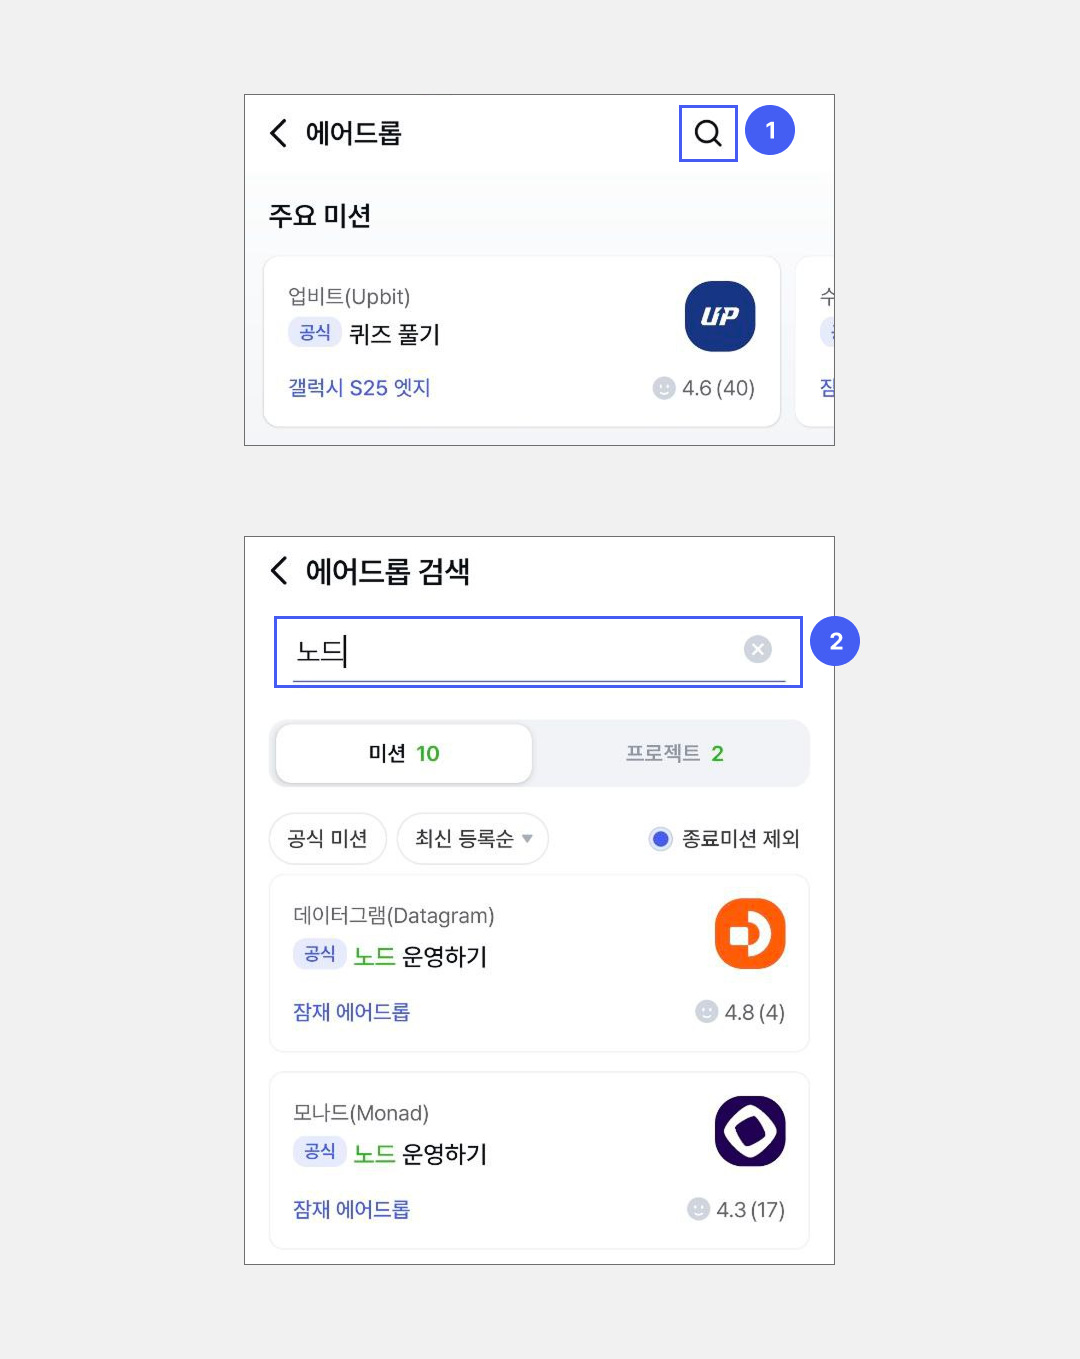Tap the Datagram orange logo icon
Image resolution: width=1080 pixels, height=1359 pixels.
click(x=750, y=934)
